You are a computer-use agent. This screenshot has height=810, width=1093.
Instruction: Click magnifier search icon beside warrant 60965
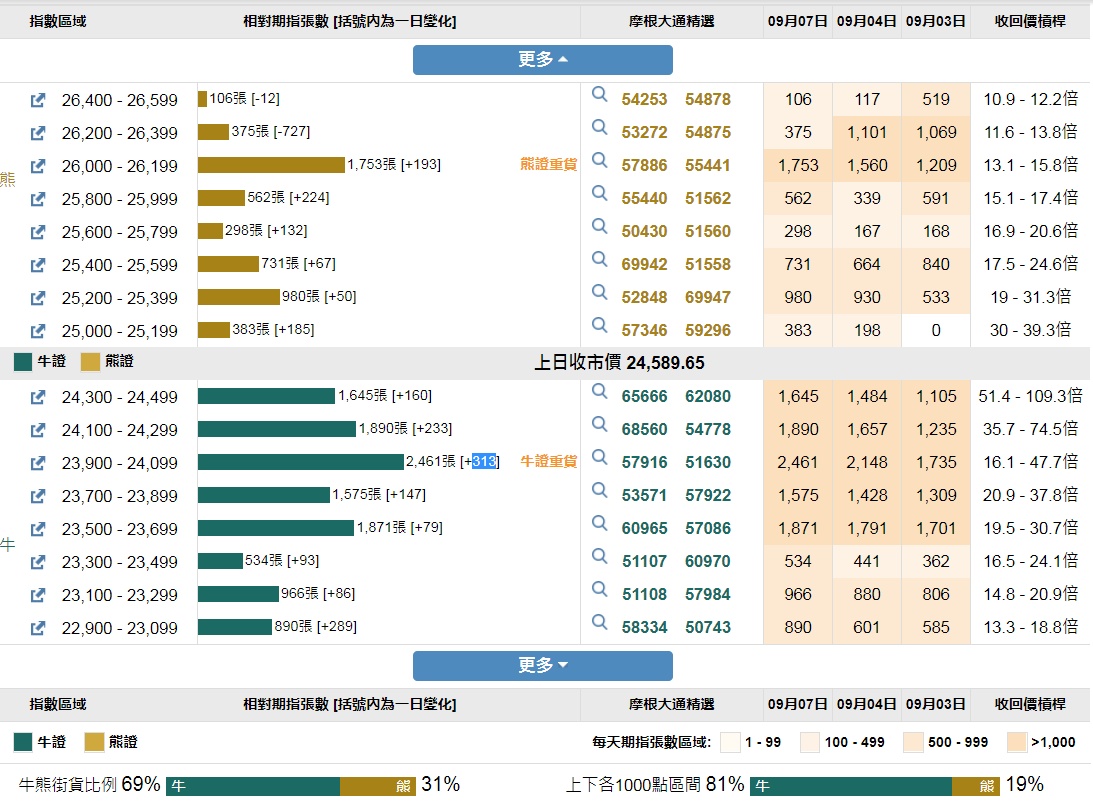(x=600, y=523)
